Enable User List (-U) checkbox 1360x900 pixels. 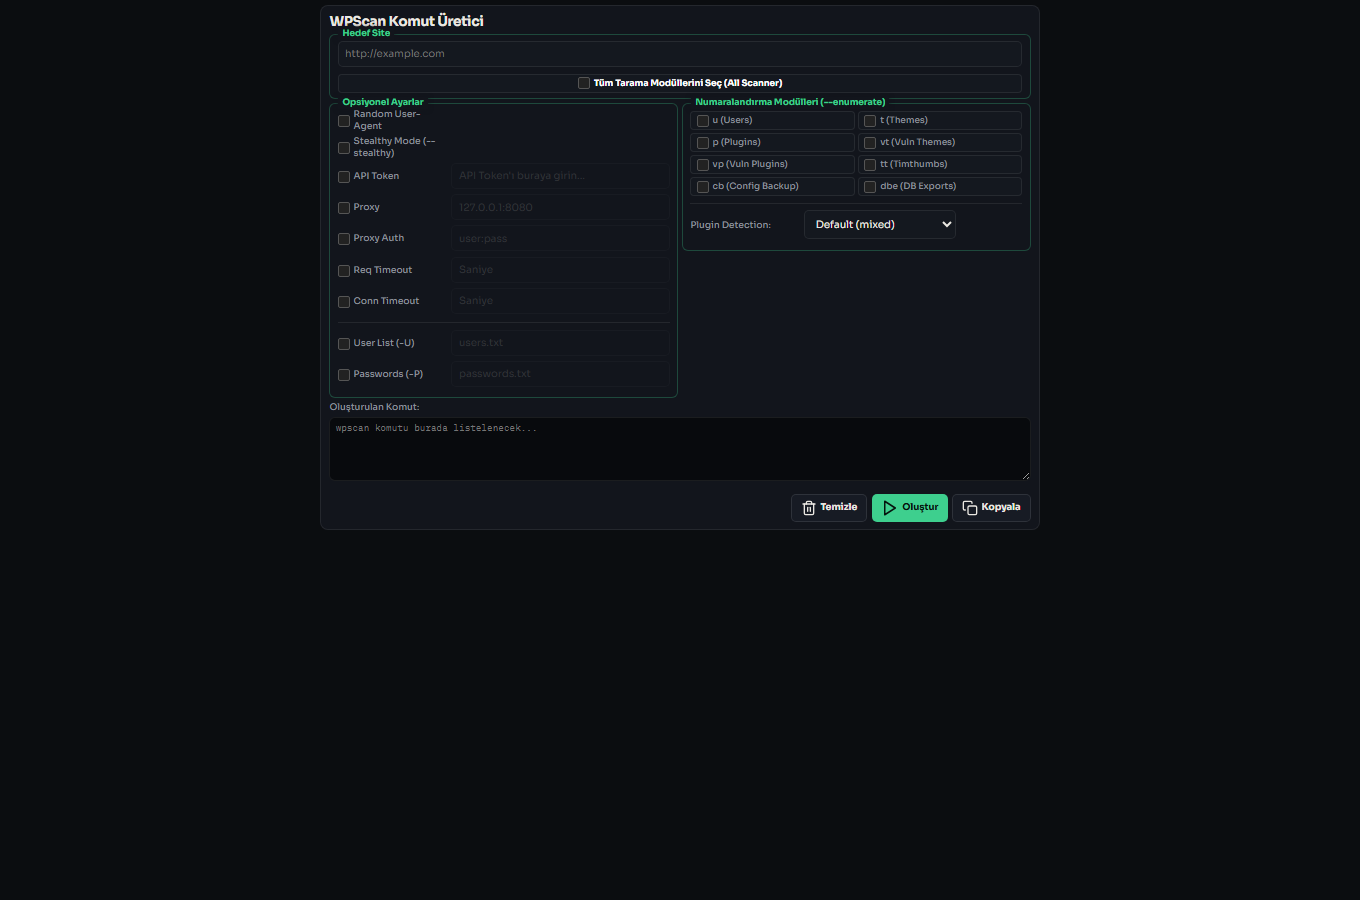pyautogui.click(x=344, y=344)
